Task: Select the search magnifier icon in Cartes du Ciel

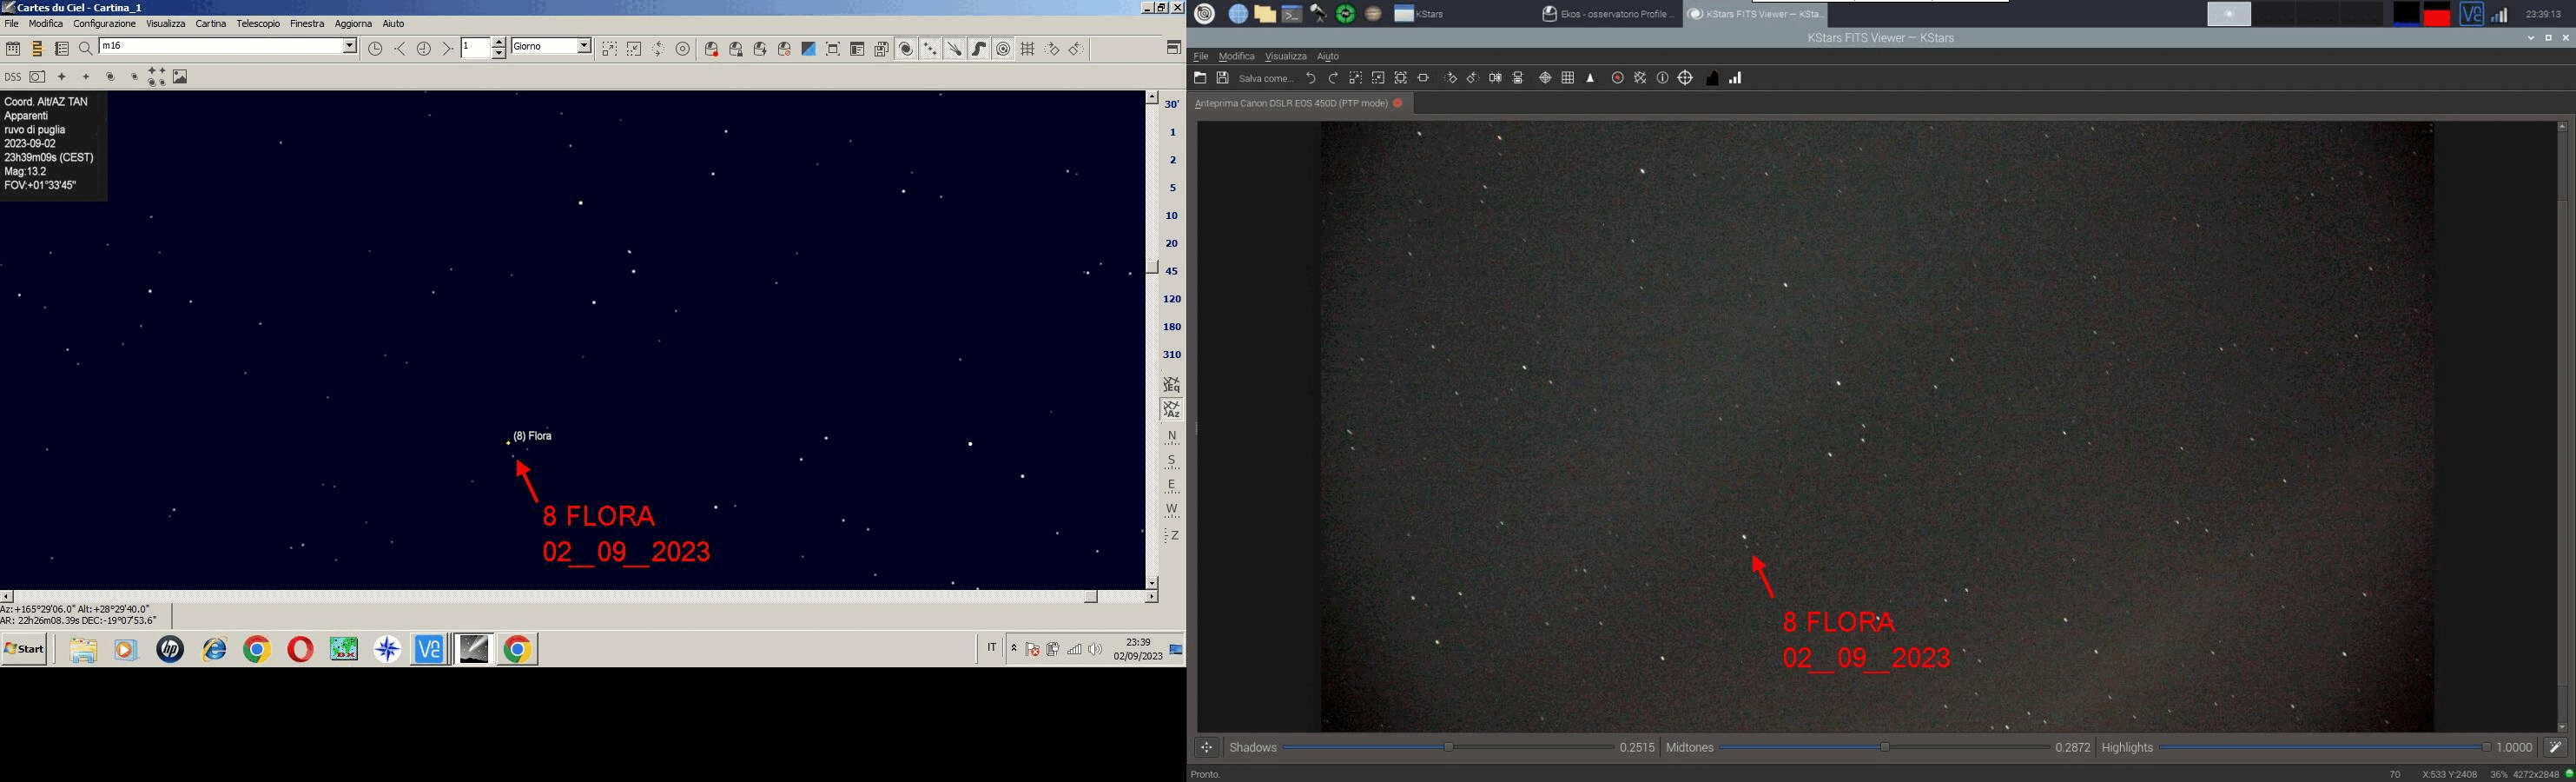Action: [87, 48]
